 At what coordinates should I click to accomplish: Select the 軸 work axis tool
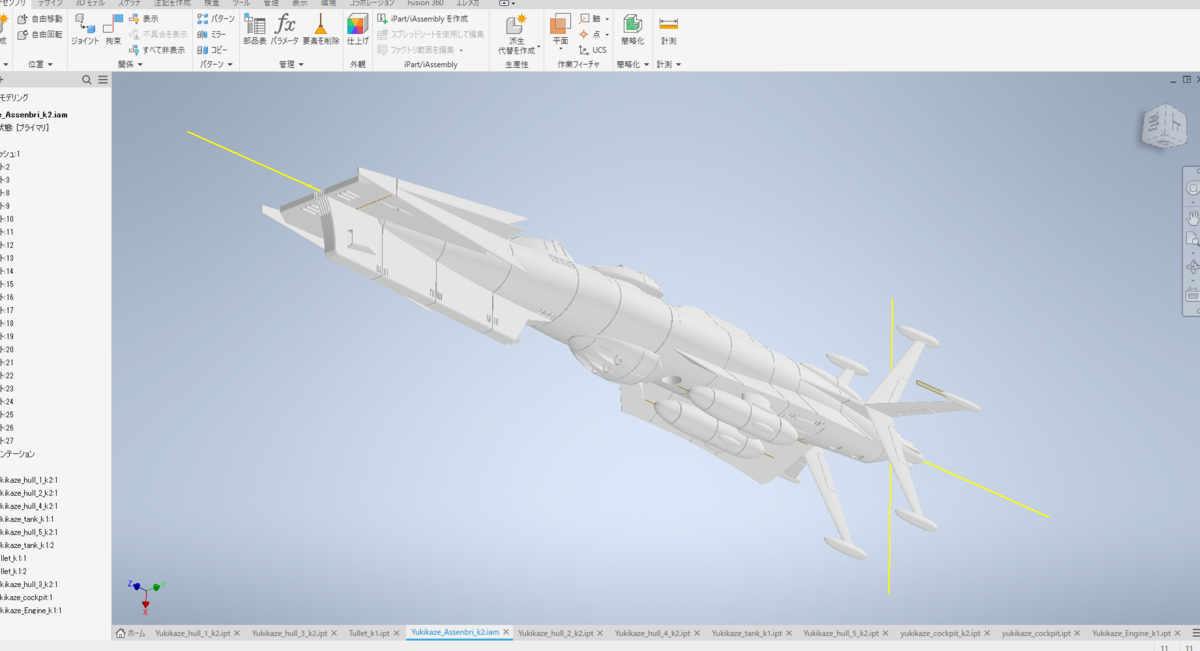(x=591, y=19)
